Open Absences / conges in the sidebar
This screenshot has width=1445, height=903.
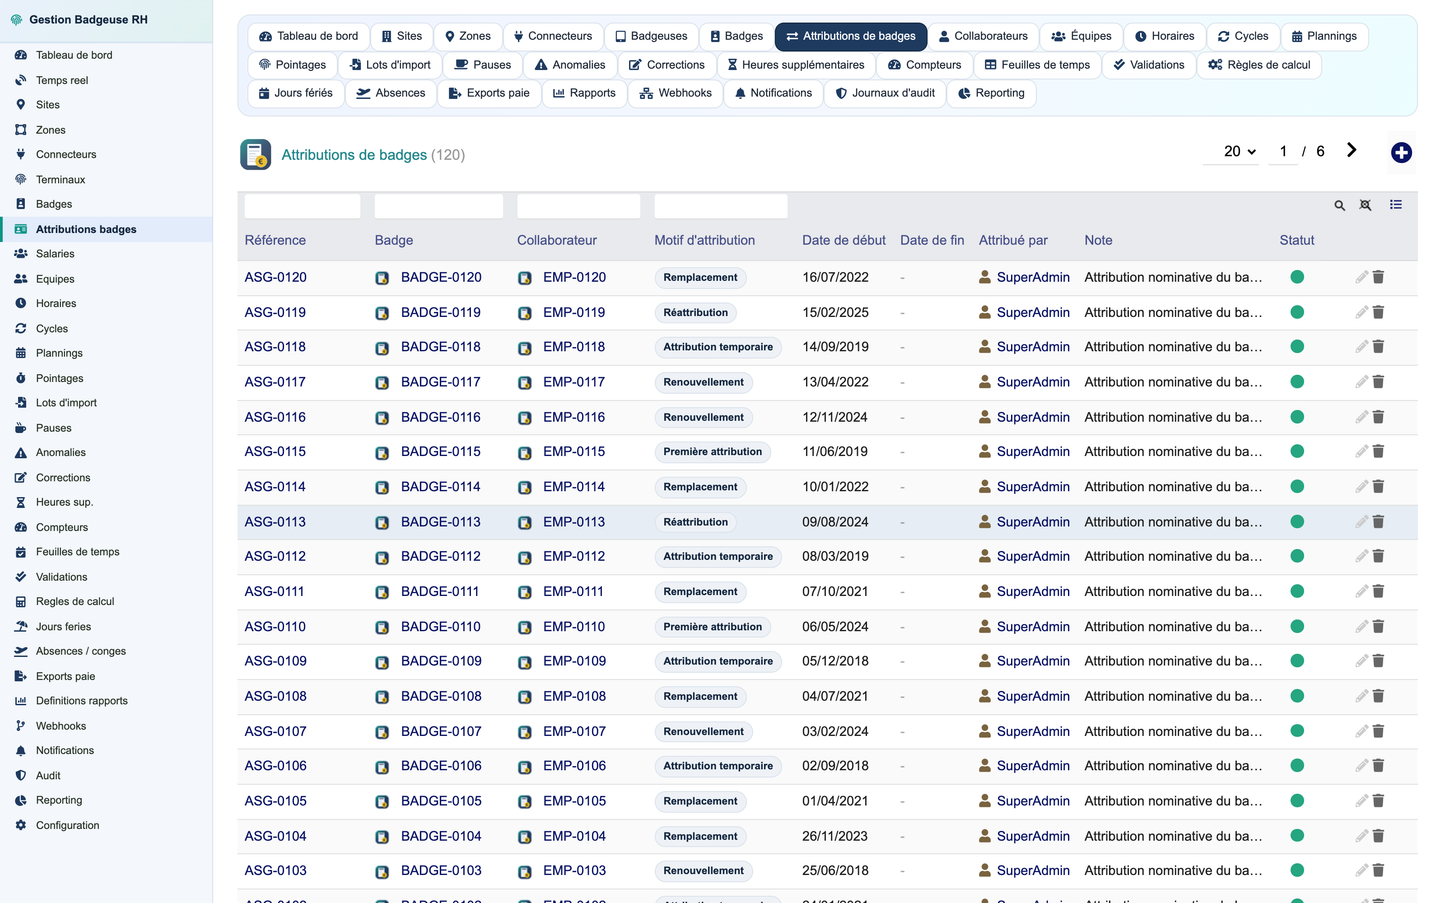point(81,651)
